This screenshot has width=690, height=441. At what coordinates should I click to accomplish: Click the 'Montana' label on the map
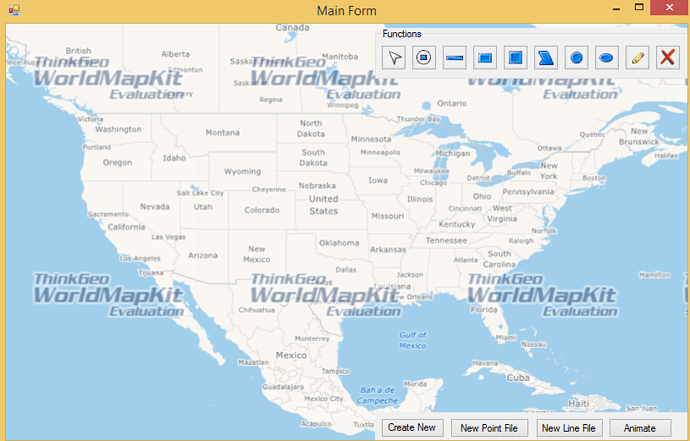tap(223, 132)
